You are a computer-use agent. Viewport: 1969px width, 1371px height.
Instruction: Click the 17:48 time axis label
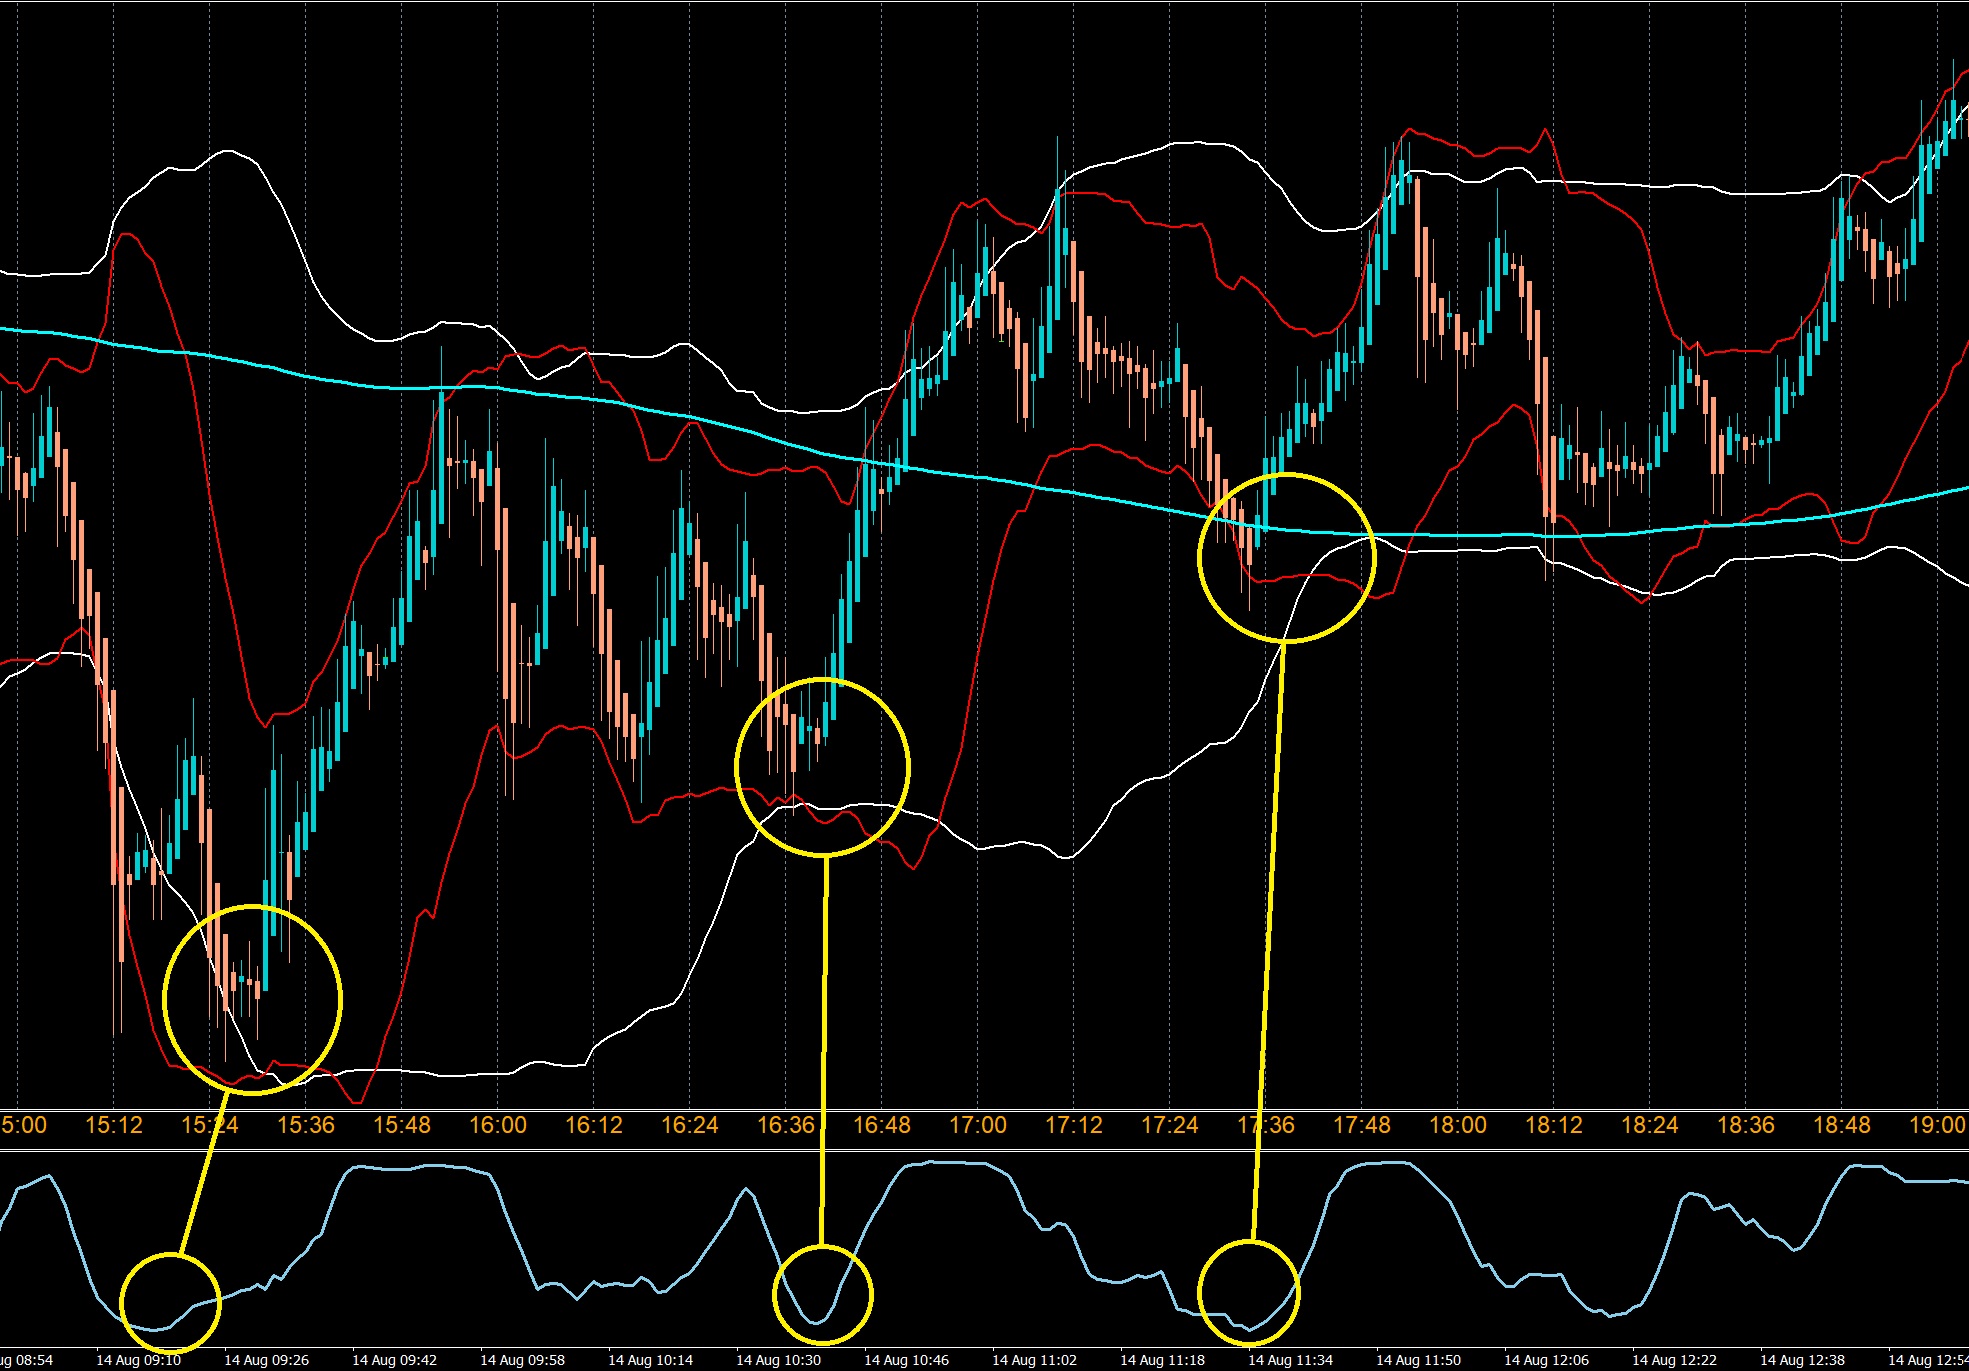[x=1362, y=1125]
